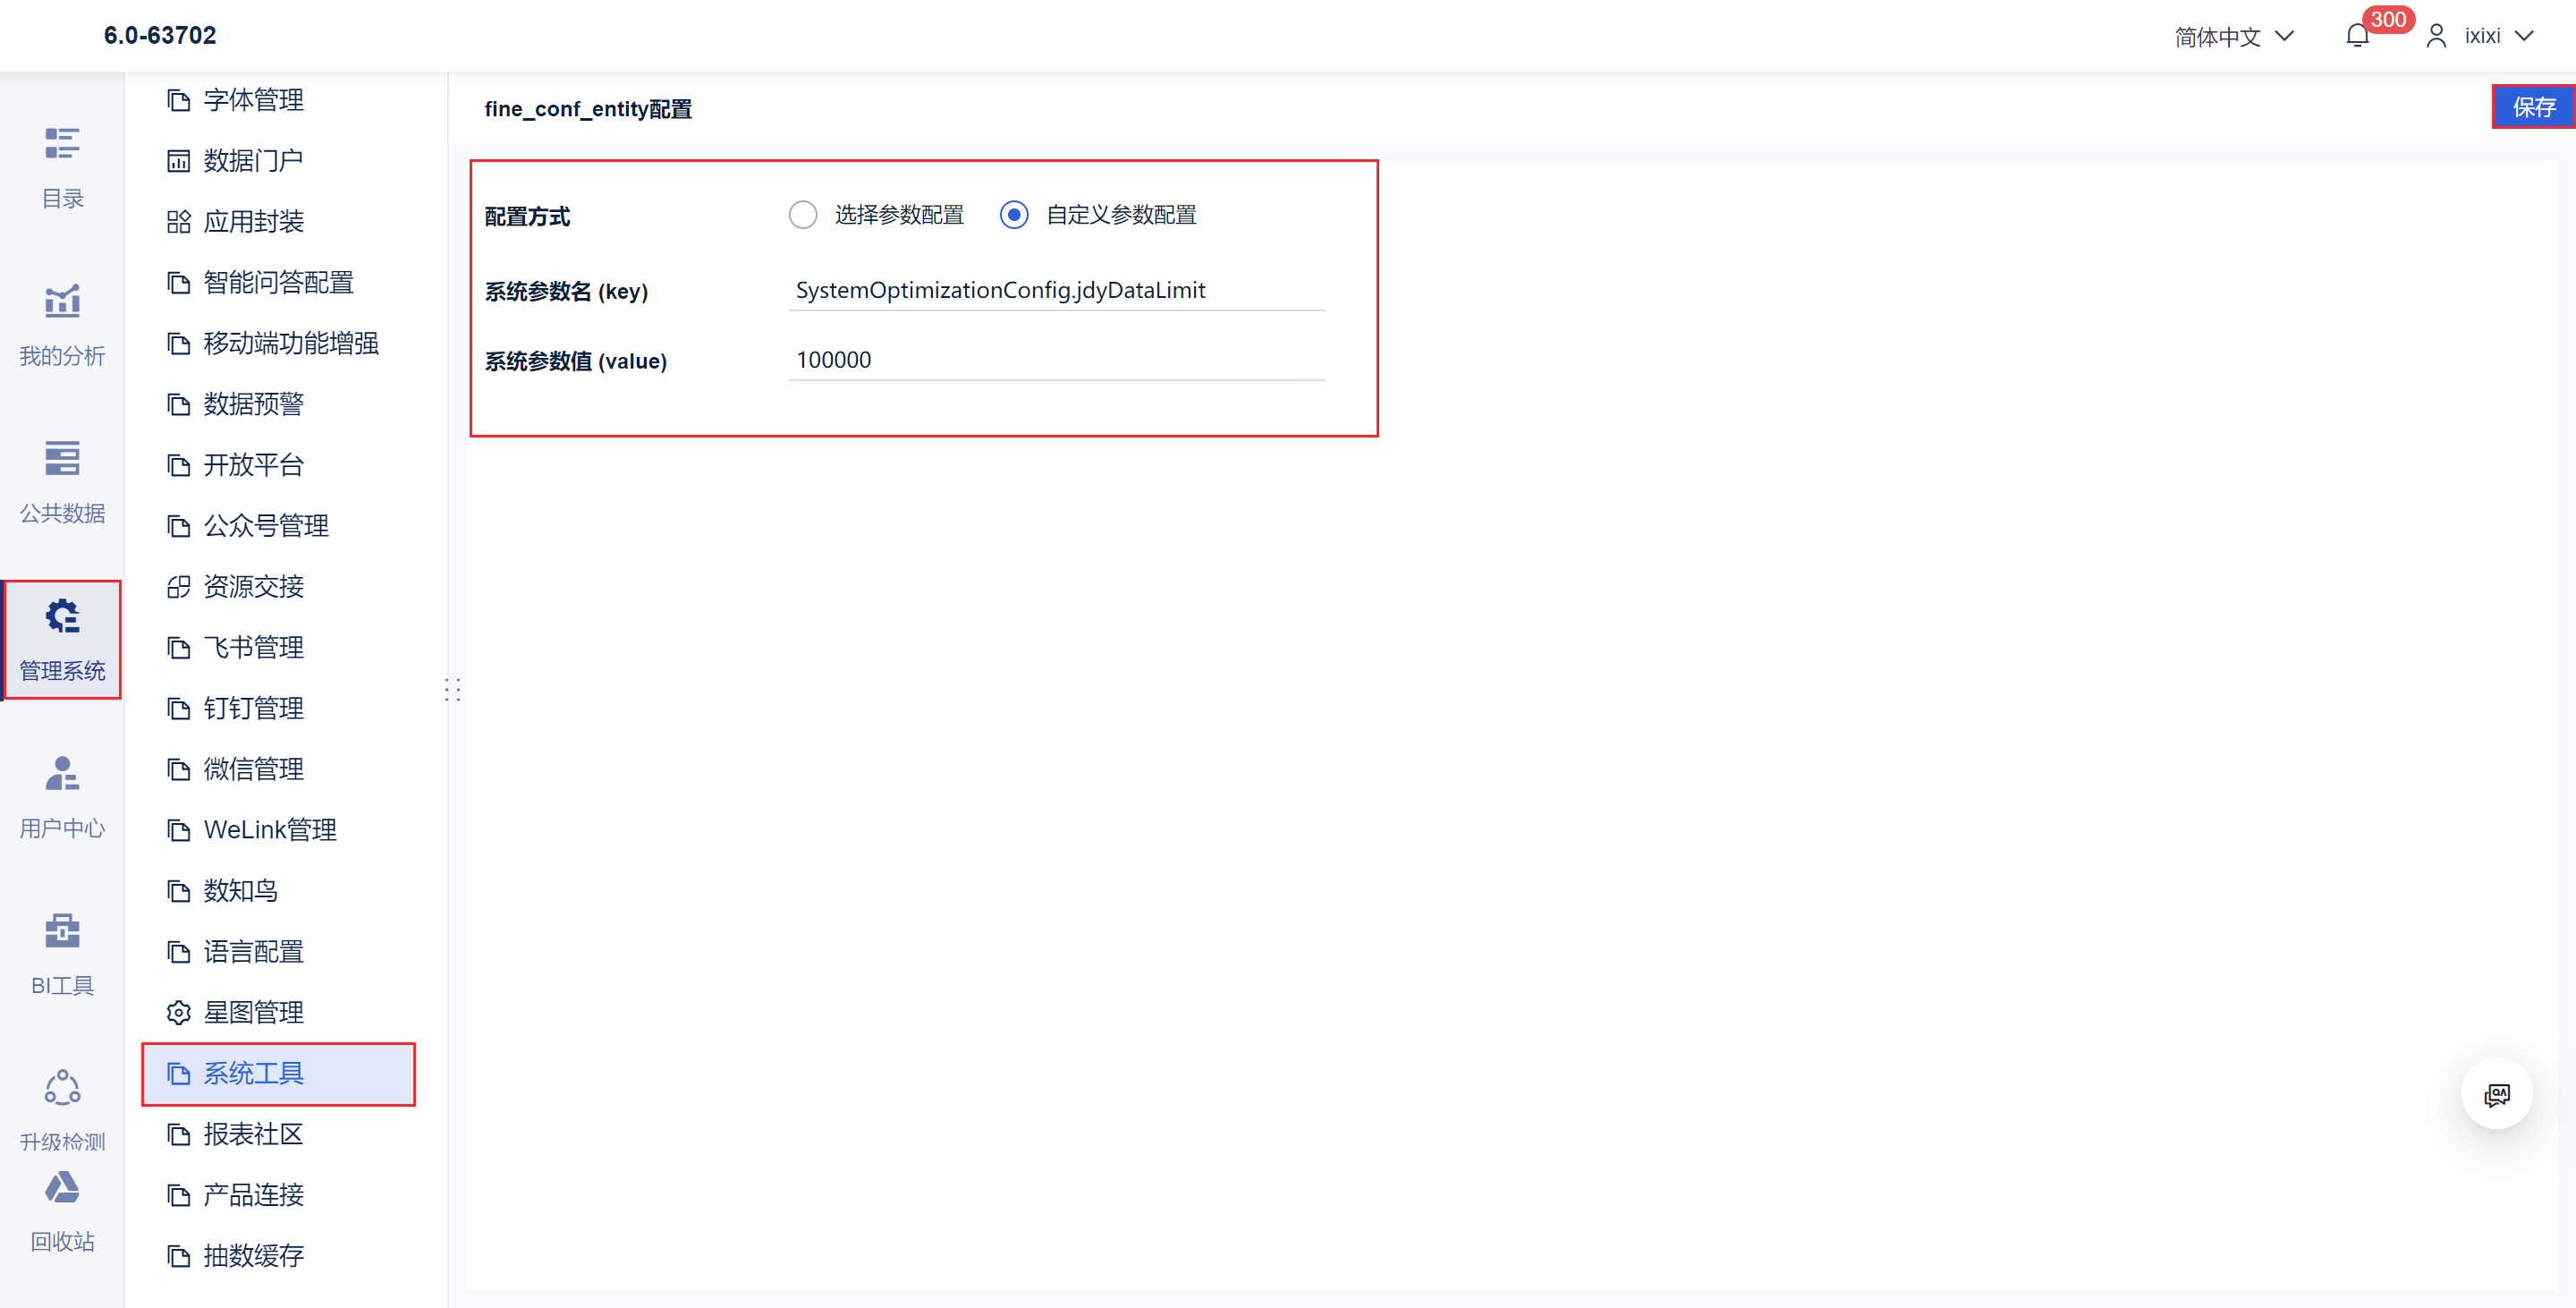The image size is (2576, 1308).
Task: Select 选择参数配置 radio option
Action: point(803,215)
